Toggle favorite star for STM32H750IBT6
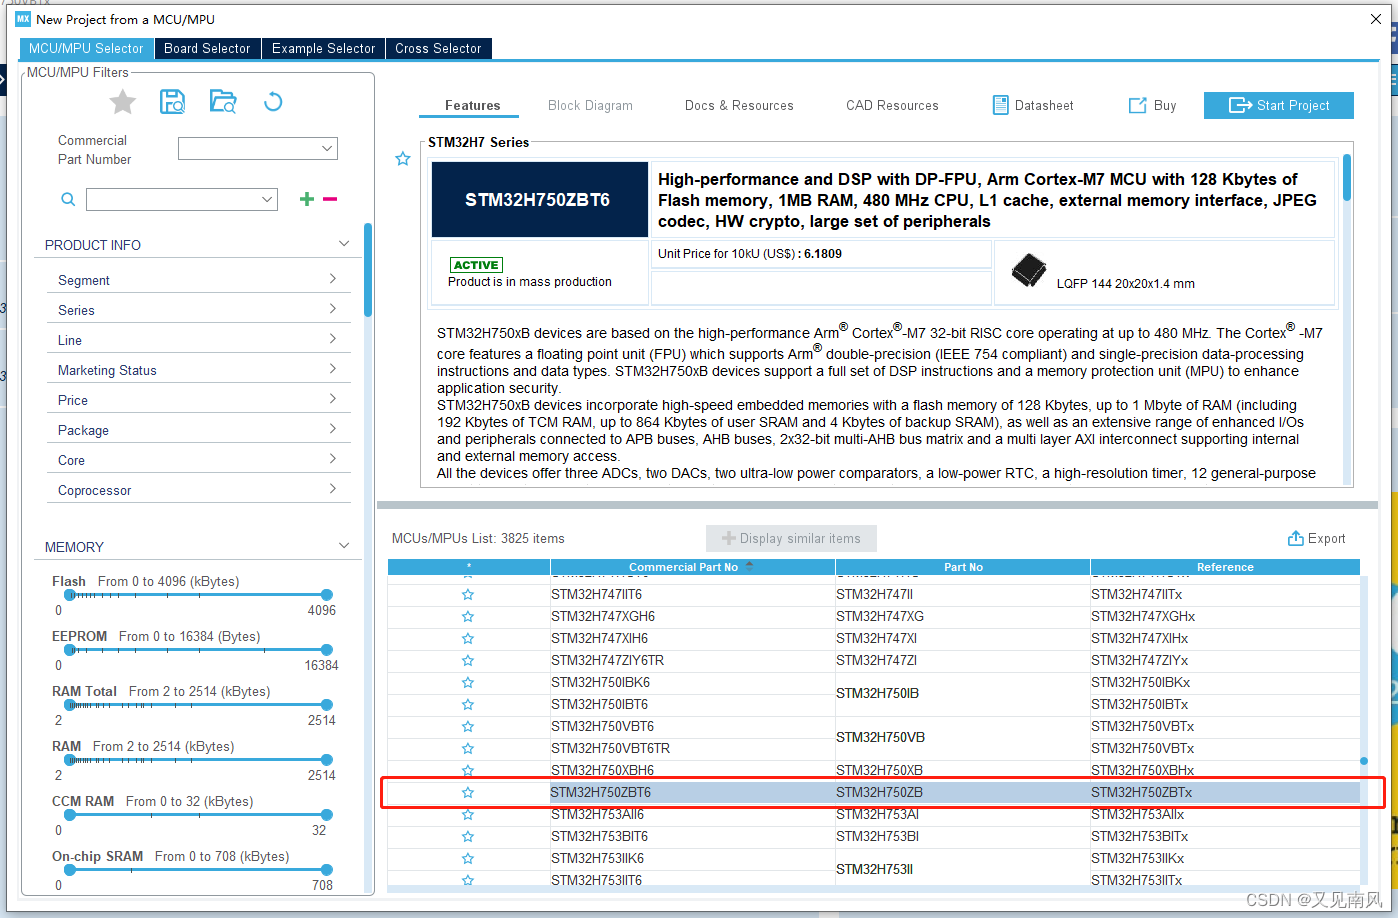 [468, 705]
